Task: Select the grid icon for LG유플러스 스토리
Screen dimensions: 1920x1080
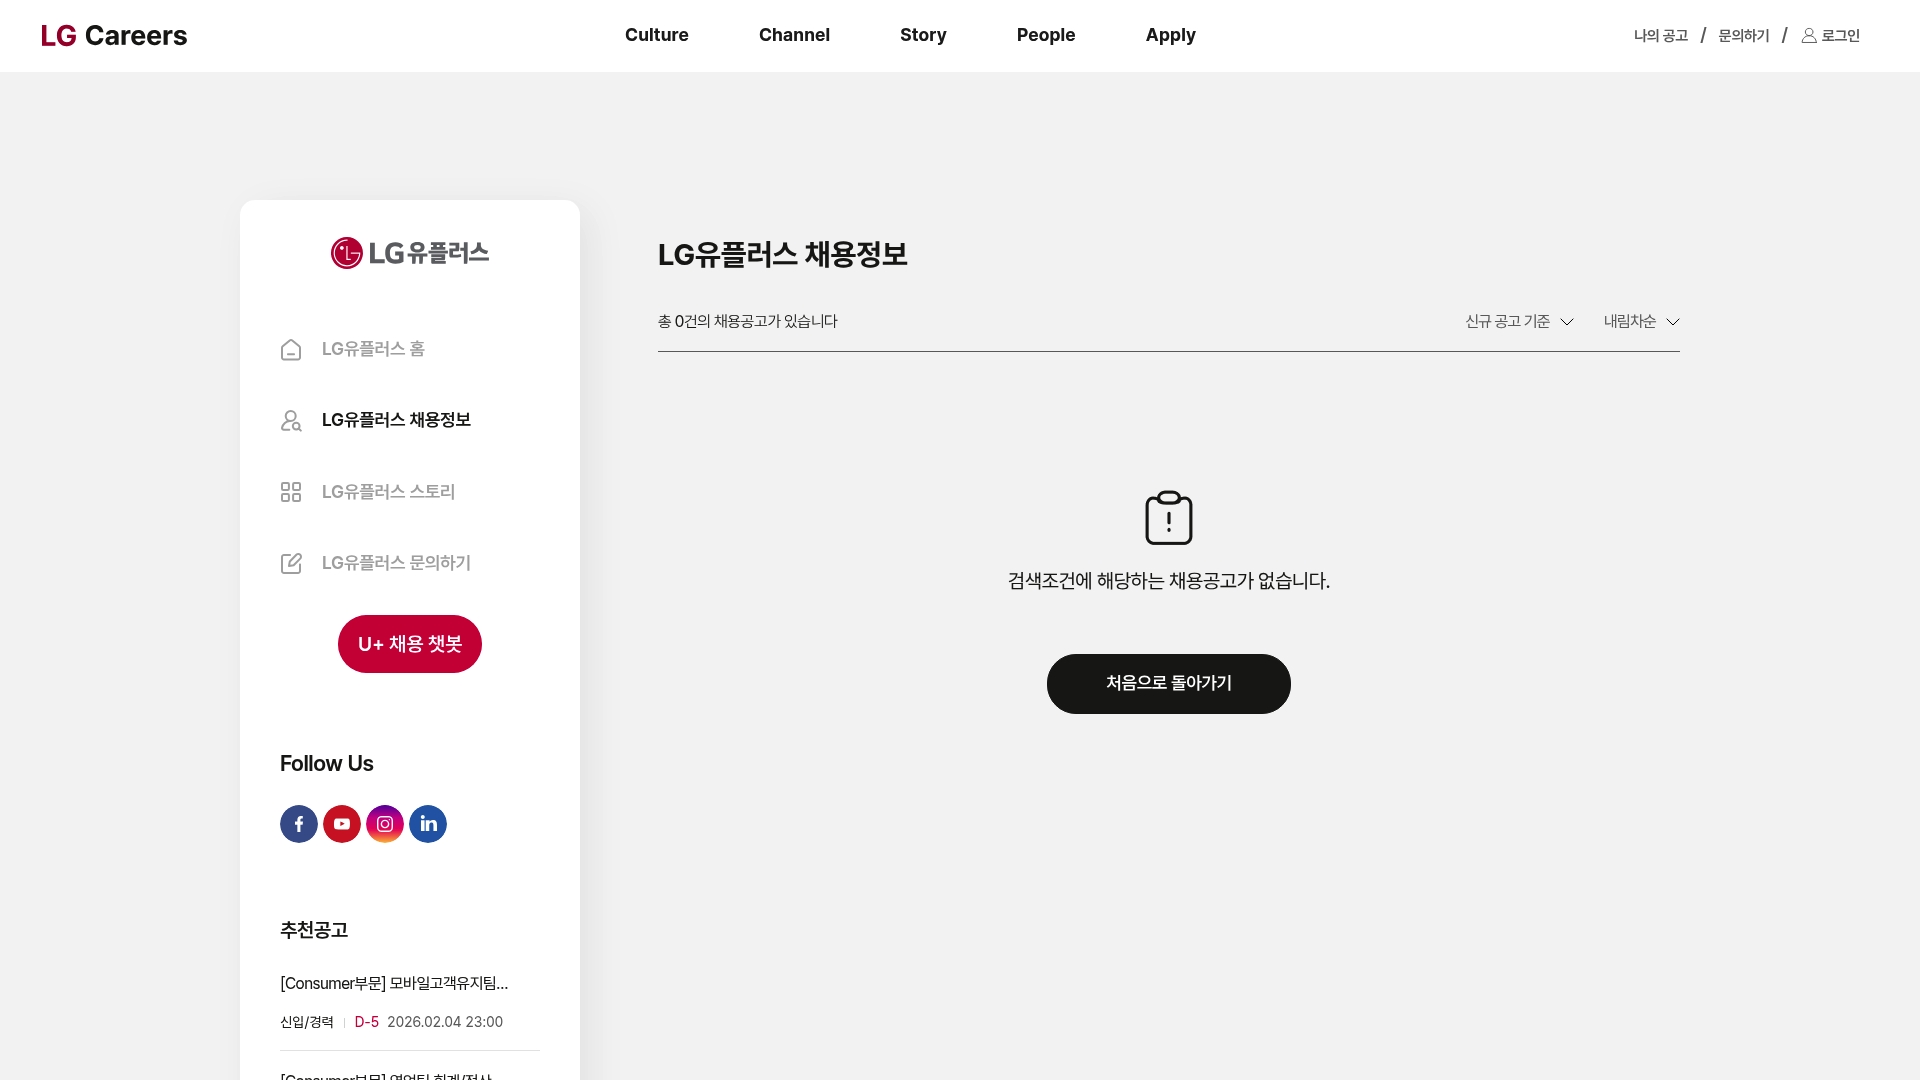Action: pos(291,492)
